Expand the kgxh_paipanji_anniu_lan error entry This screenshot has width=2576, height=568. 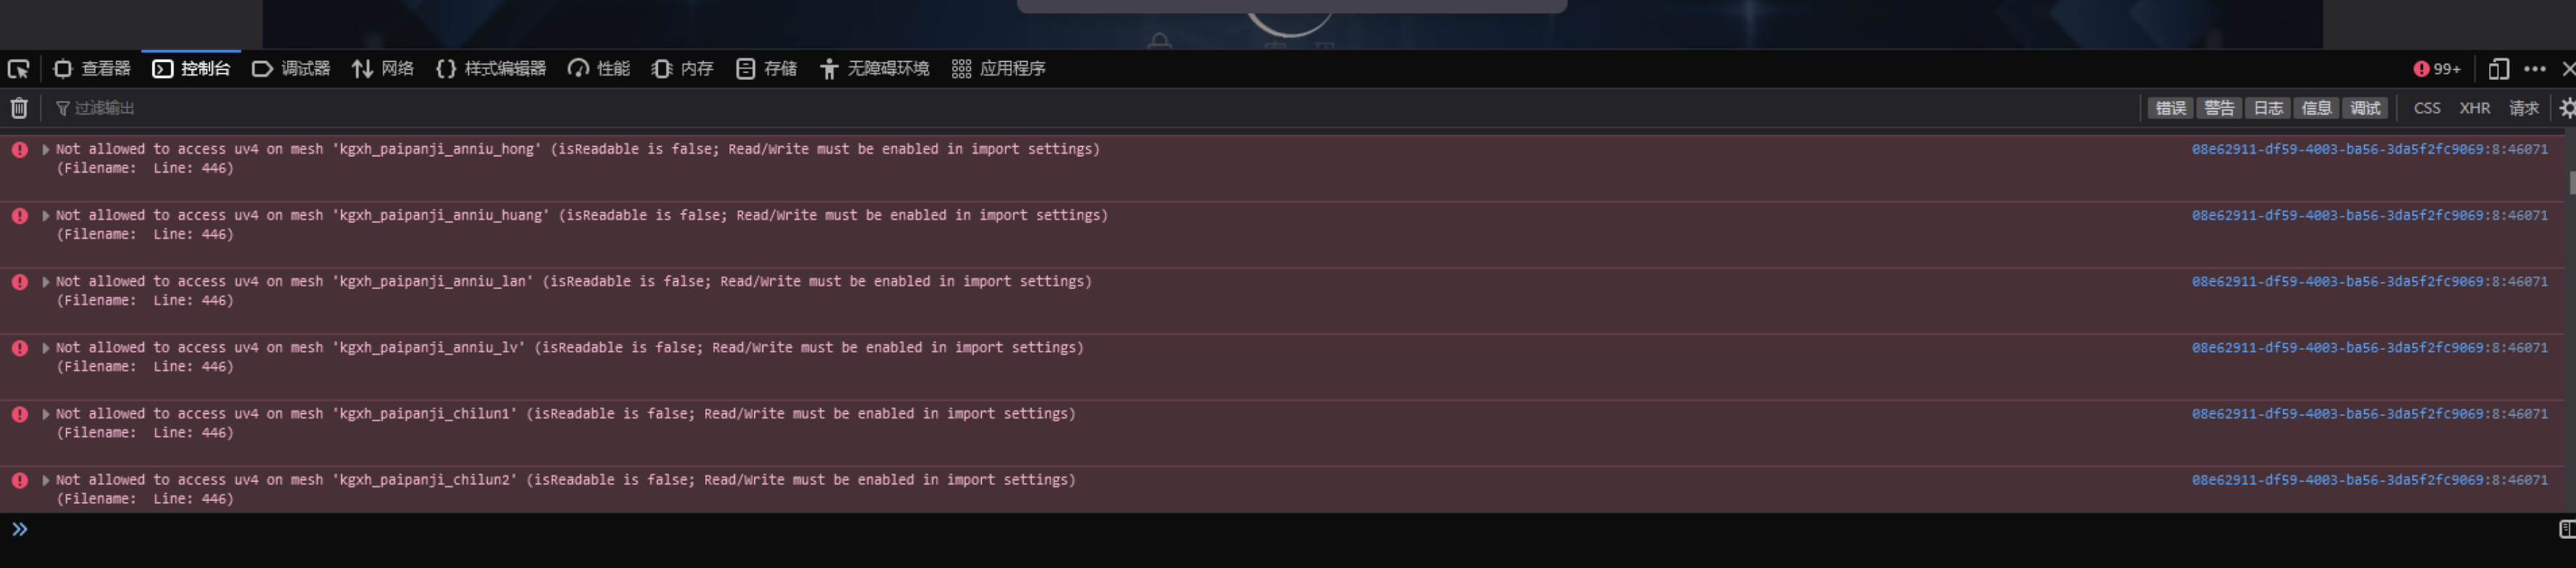[x=45, y=281]
